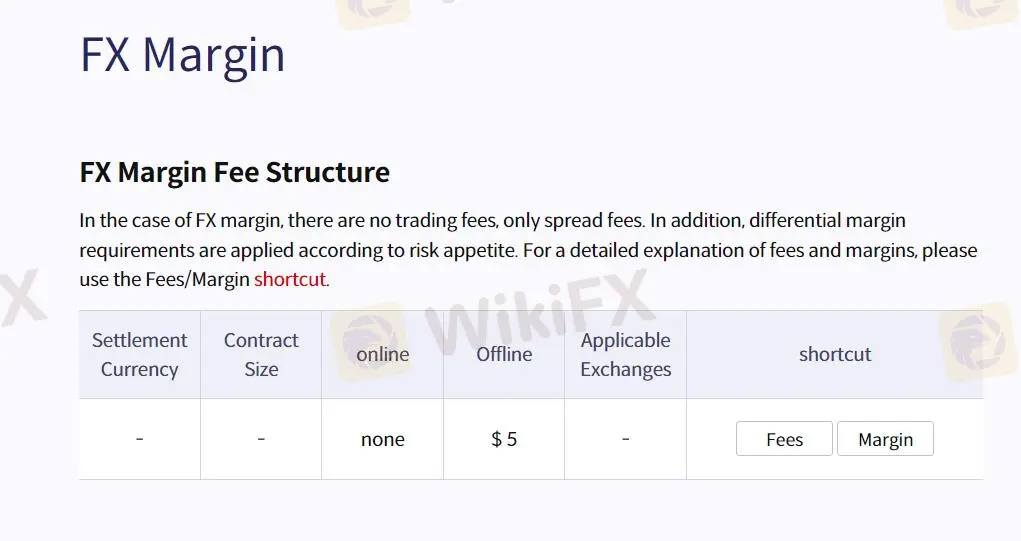This screenshot has width=1021, height=541.
Task: Select the Applicable Exchanges column header
Action: (626, 355)
